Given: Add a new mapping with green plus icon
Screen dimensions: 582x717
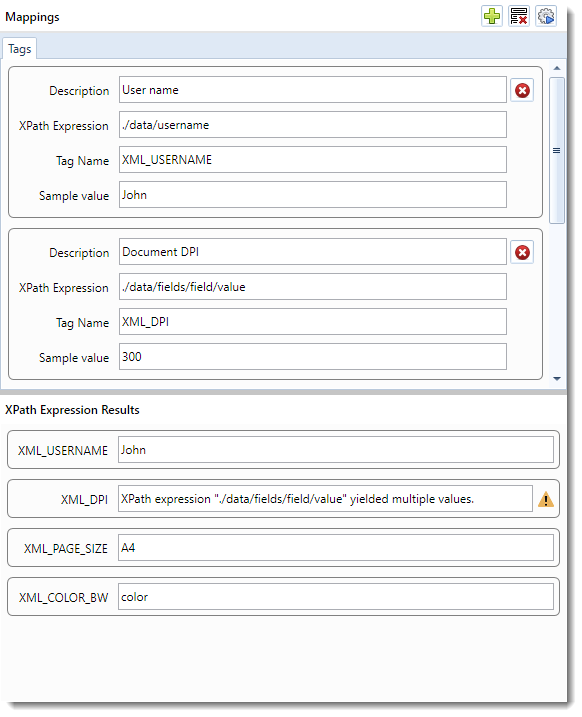Looking at the screenshot, I should tap(492, 16).
